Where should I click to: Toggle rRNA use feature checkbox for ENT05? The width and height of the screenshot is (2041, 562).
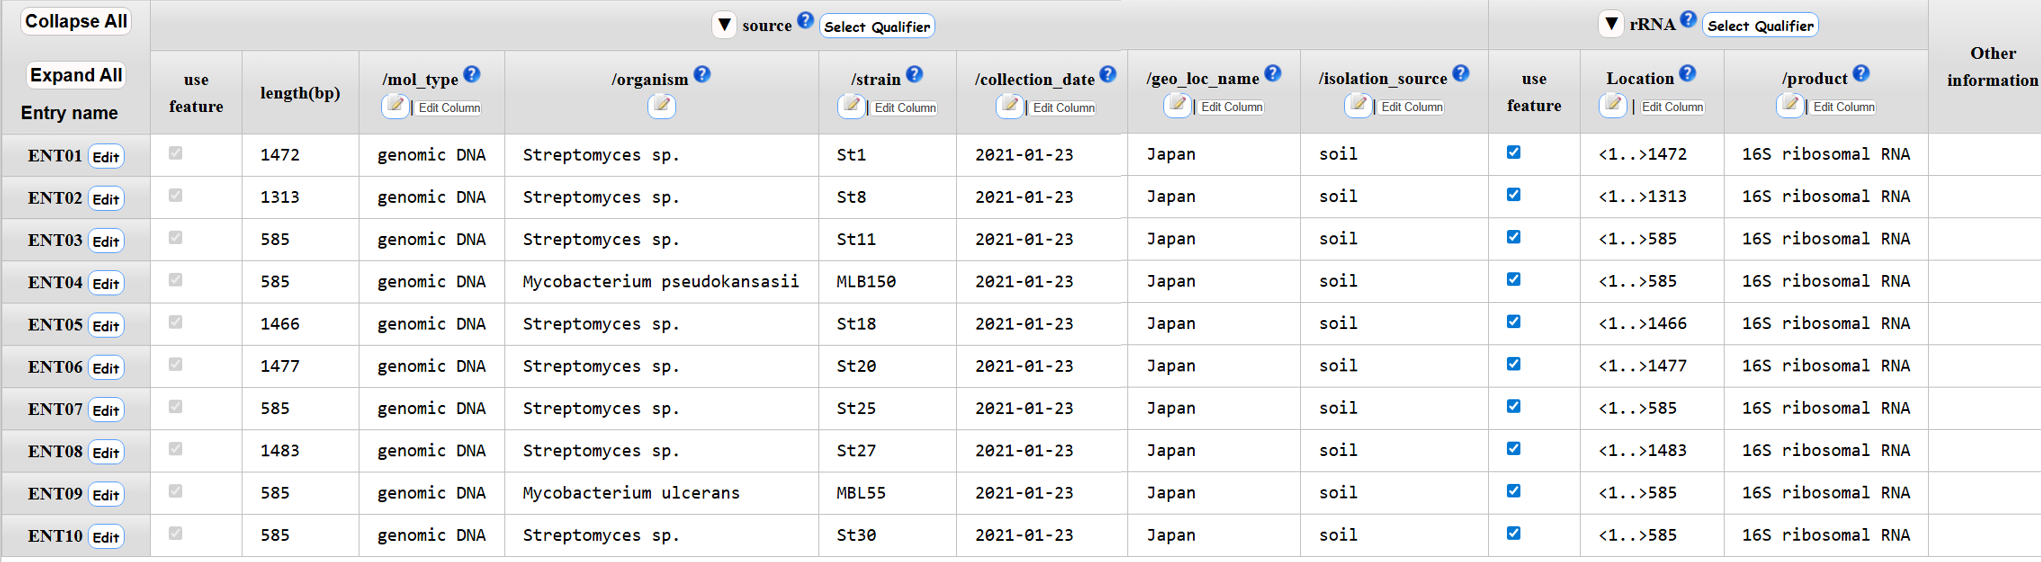tap(1513, 322)
